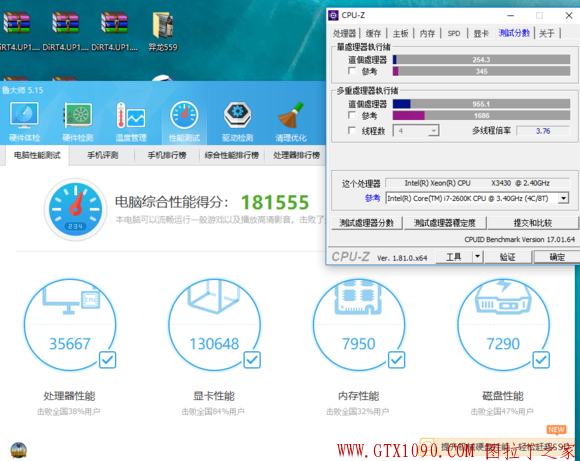The height and width of the screenshot is (461, 580).
Task: Switch to CPU-Z 内存 memory tab
Action: point(428,33)
